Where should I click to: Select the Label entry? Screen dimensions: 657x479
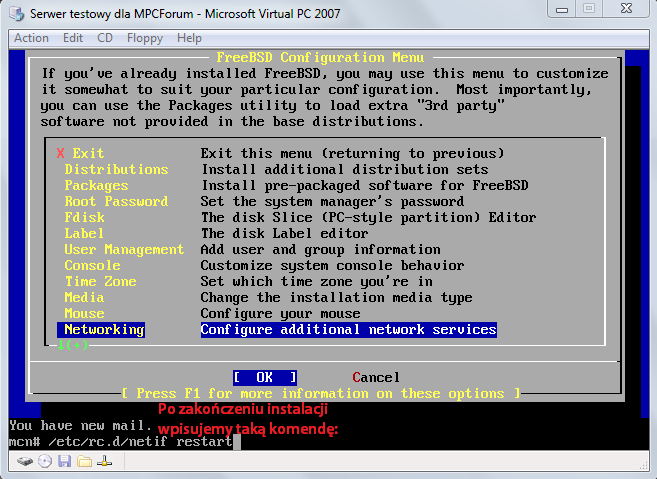(84, 233)
